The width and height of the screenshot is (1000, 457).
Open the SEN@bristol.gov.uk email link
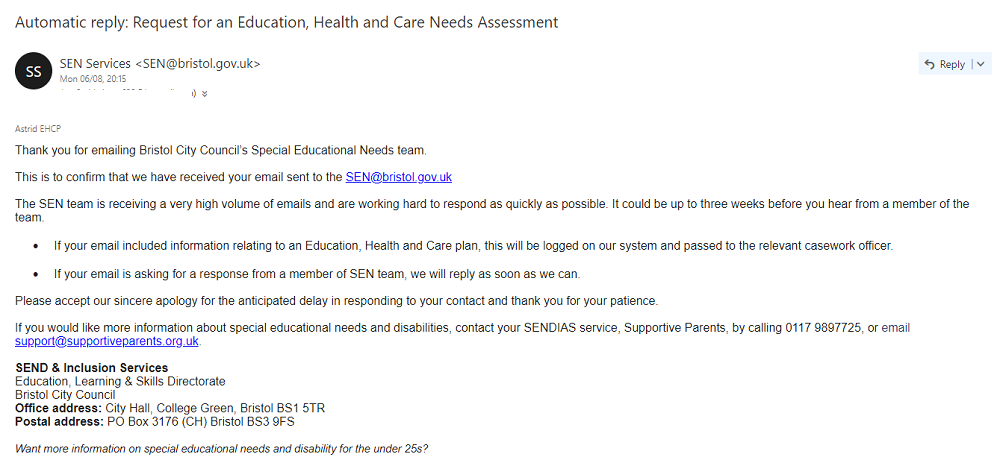click(399, 177)
